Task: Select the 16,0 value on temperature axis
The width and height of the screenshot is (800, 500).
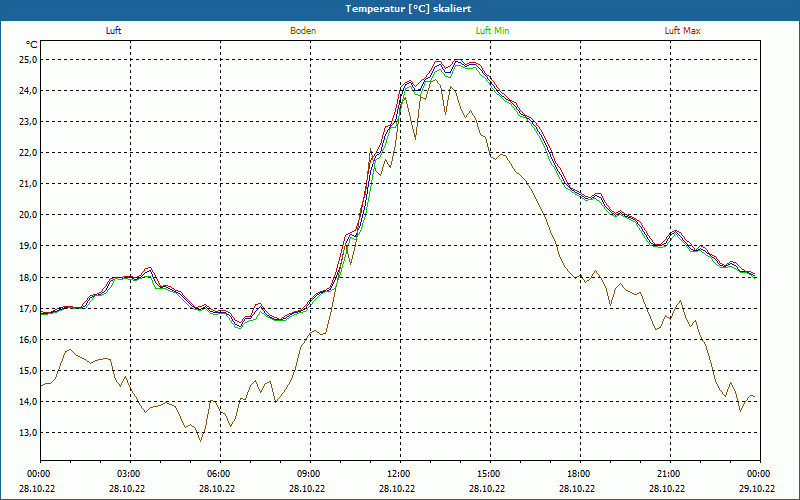Action: [x=29, y=340]
